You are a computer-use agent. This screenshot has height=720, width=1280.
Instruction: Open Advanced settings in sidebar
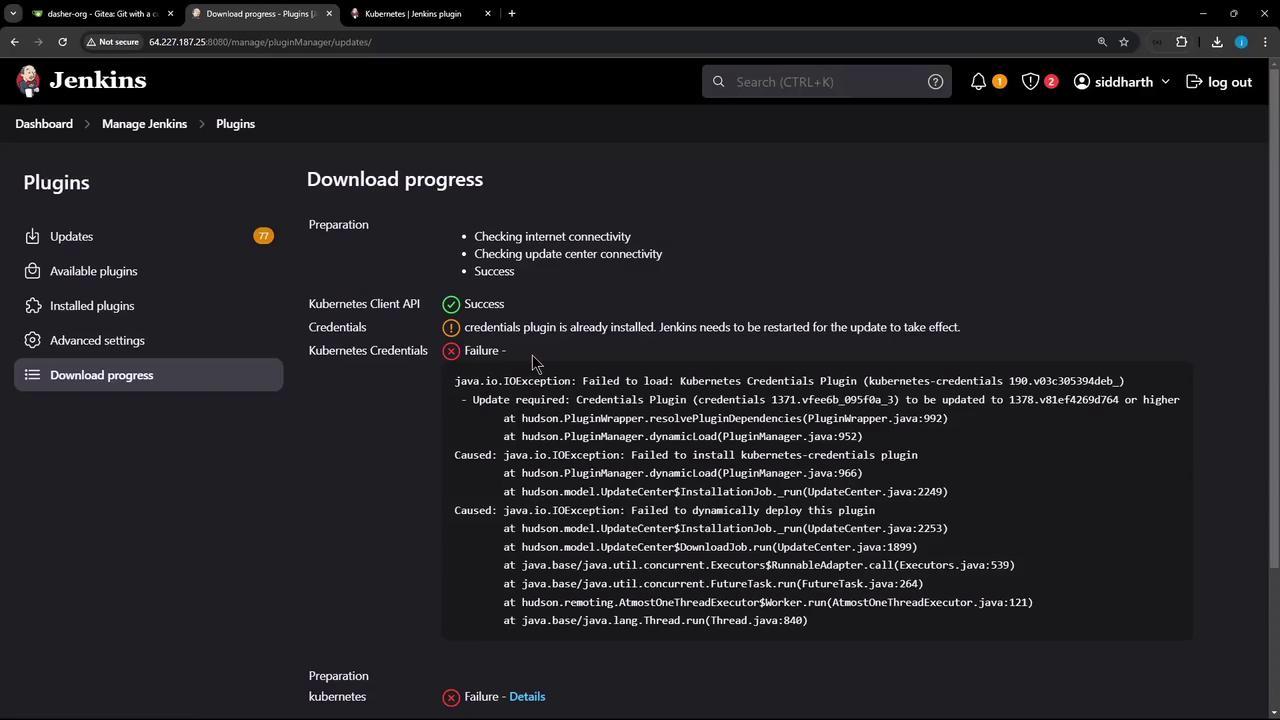[x=97, y=340]
